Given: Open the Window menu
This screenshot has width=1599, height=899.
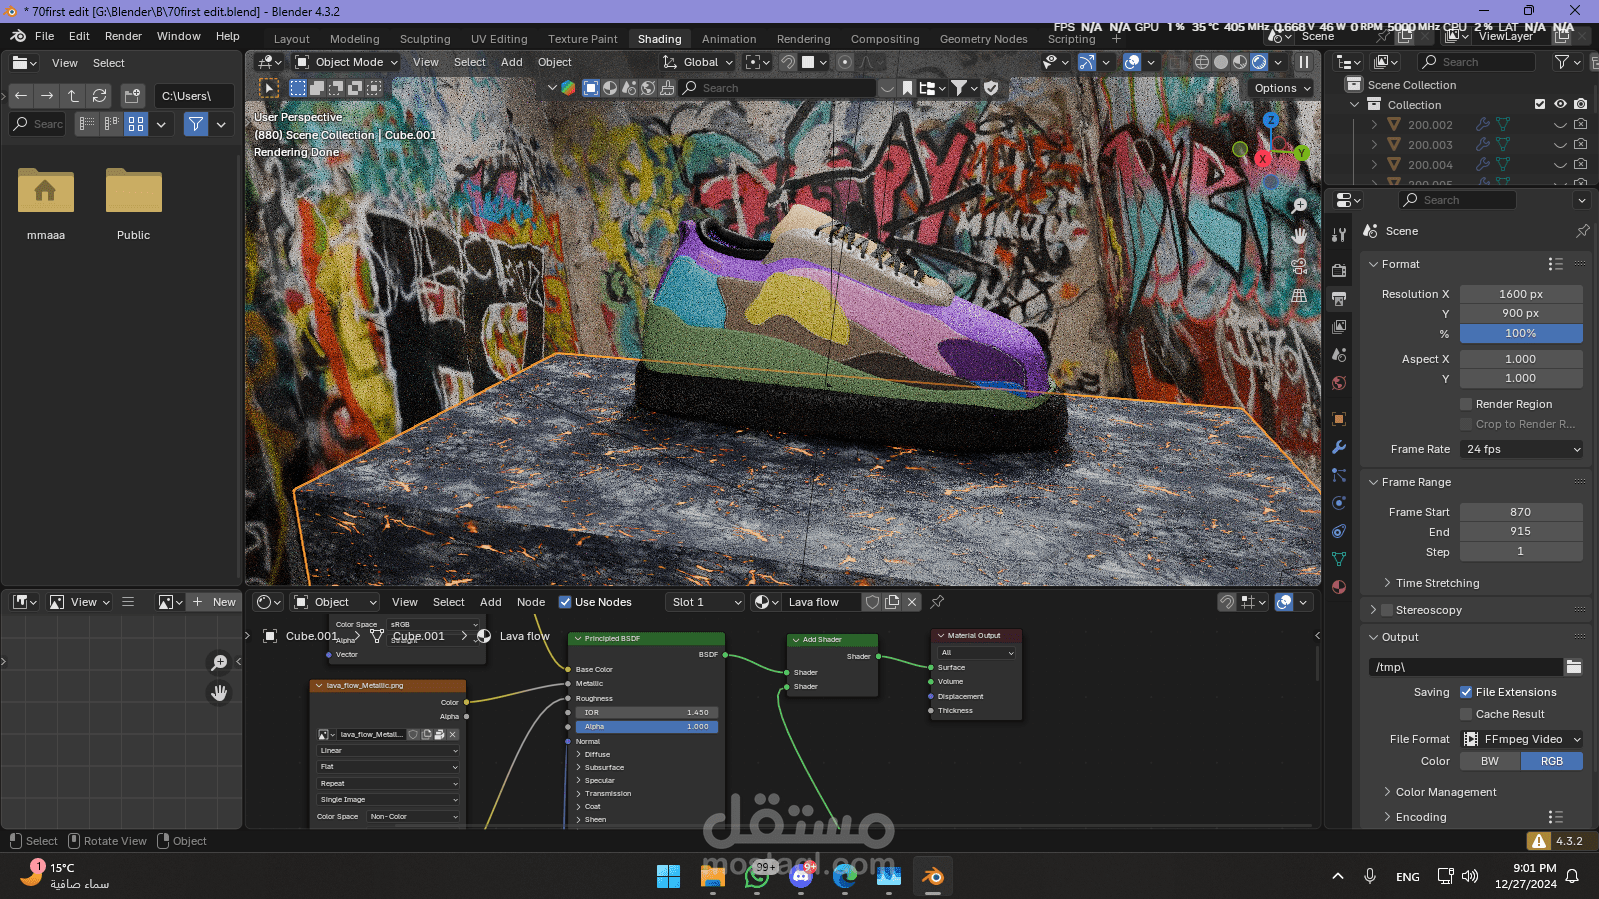Looking at the screenshot, I should click(179, 36).
